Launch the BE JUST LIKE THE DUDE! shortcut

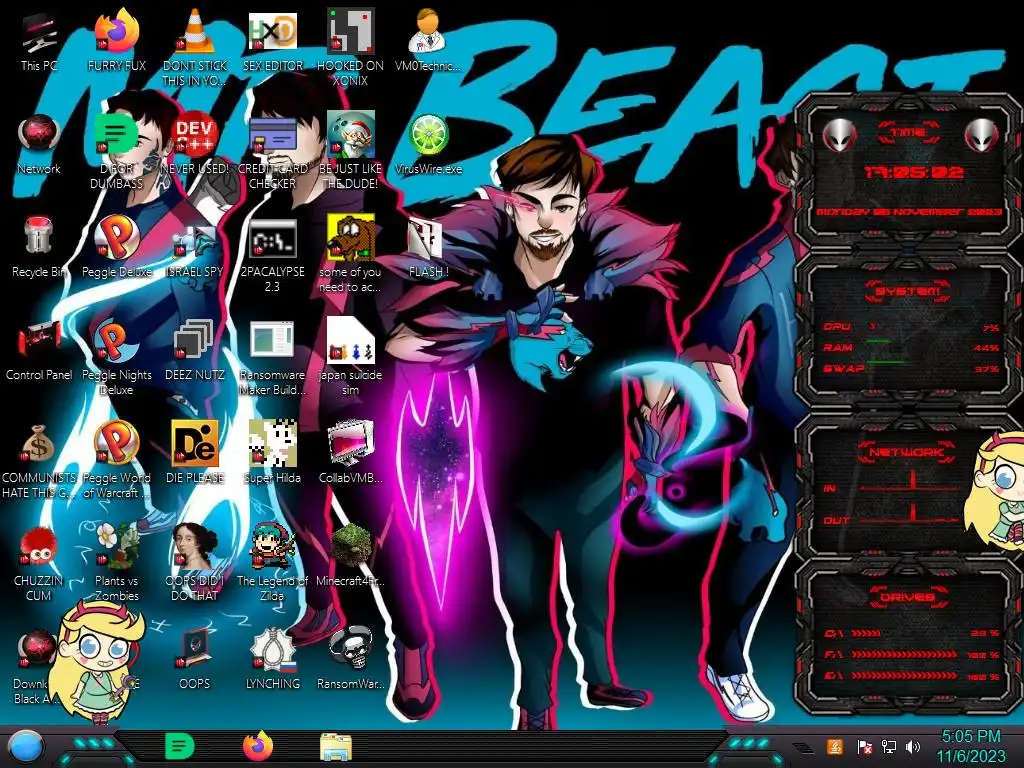tap(350, 150)
